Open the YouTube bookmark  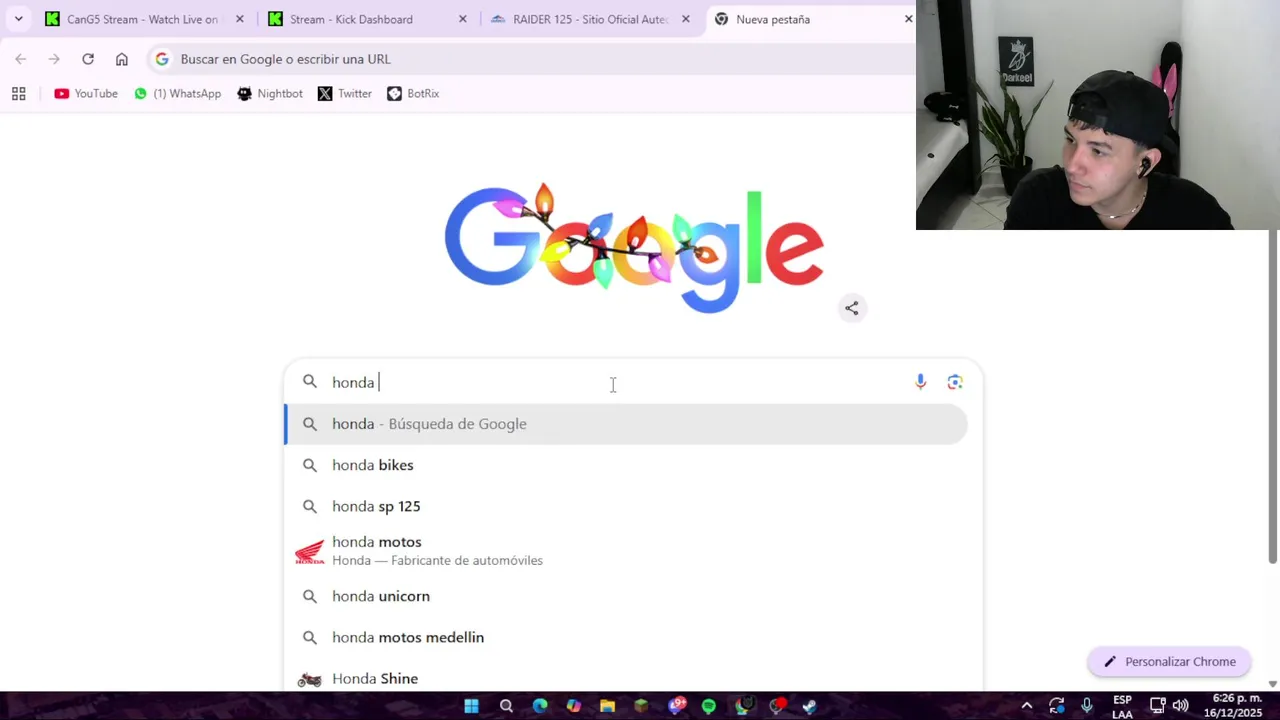click(86, 93)
